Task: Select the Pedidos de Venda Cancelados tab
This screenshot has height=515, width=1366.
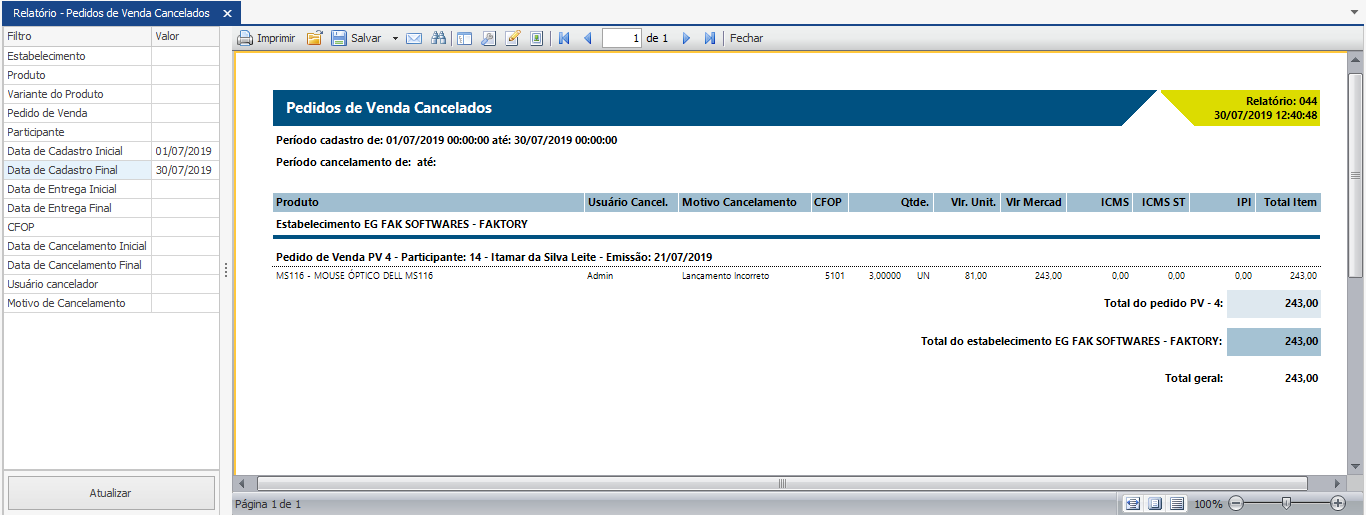Action: pos(111,13)
